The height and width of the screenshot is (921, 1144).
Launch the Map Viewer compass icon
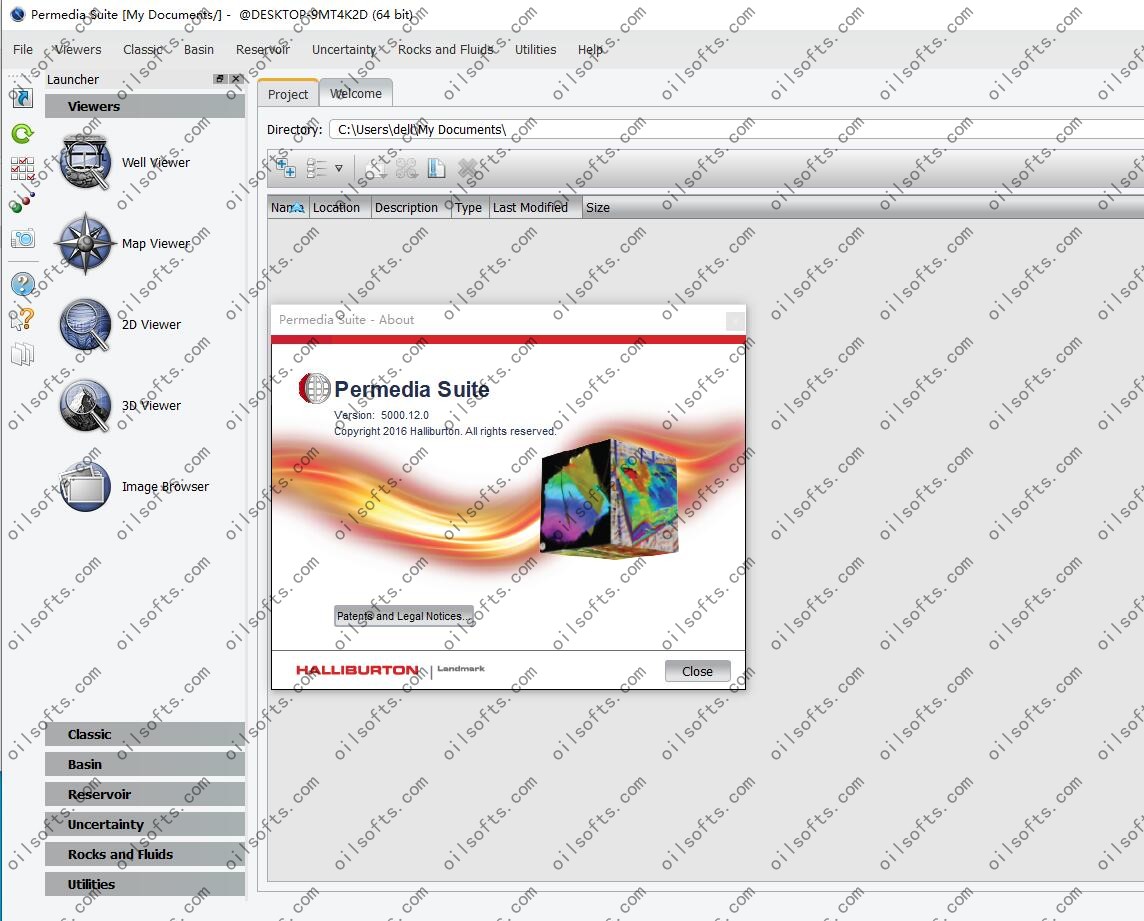(x=85, y=243)
